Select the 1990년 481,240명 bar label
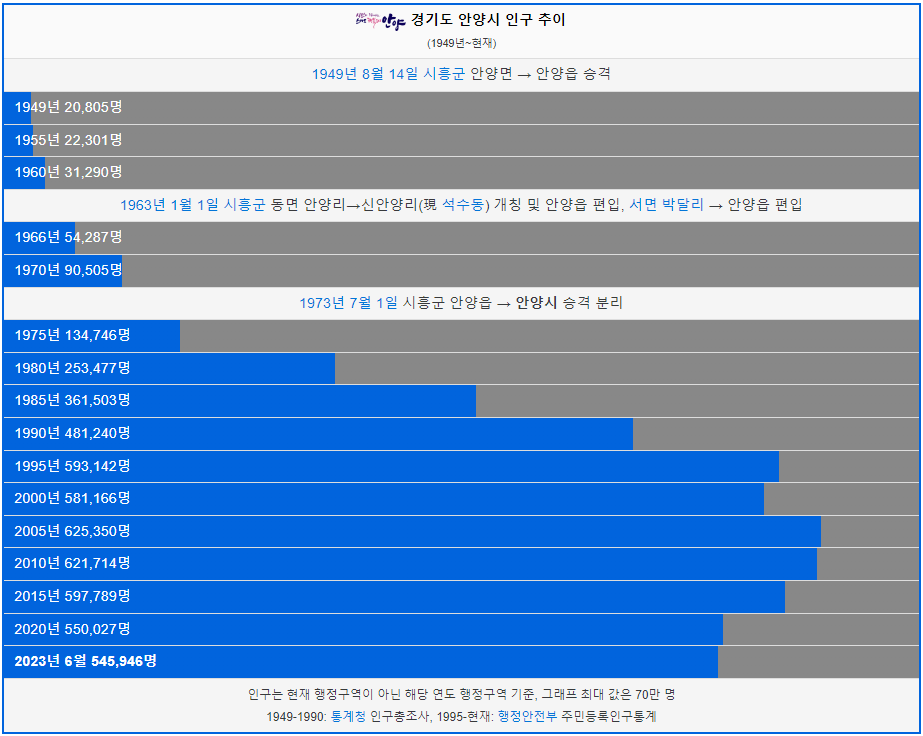This screenshot has height=736, width=923. coord(72,433)
